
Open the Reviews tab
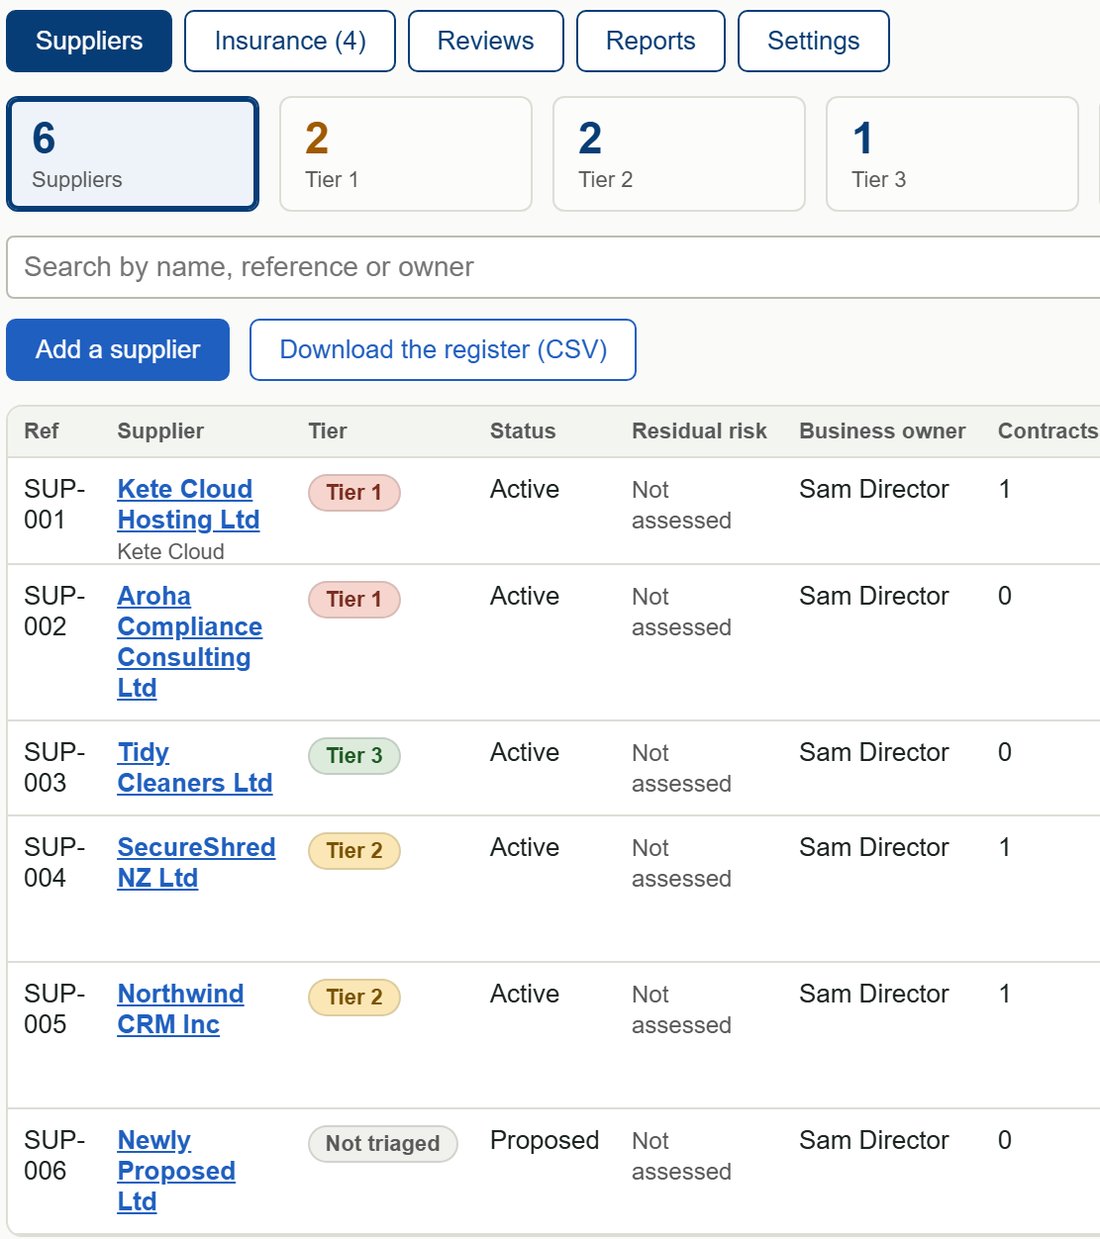click(486, 41)
